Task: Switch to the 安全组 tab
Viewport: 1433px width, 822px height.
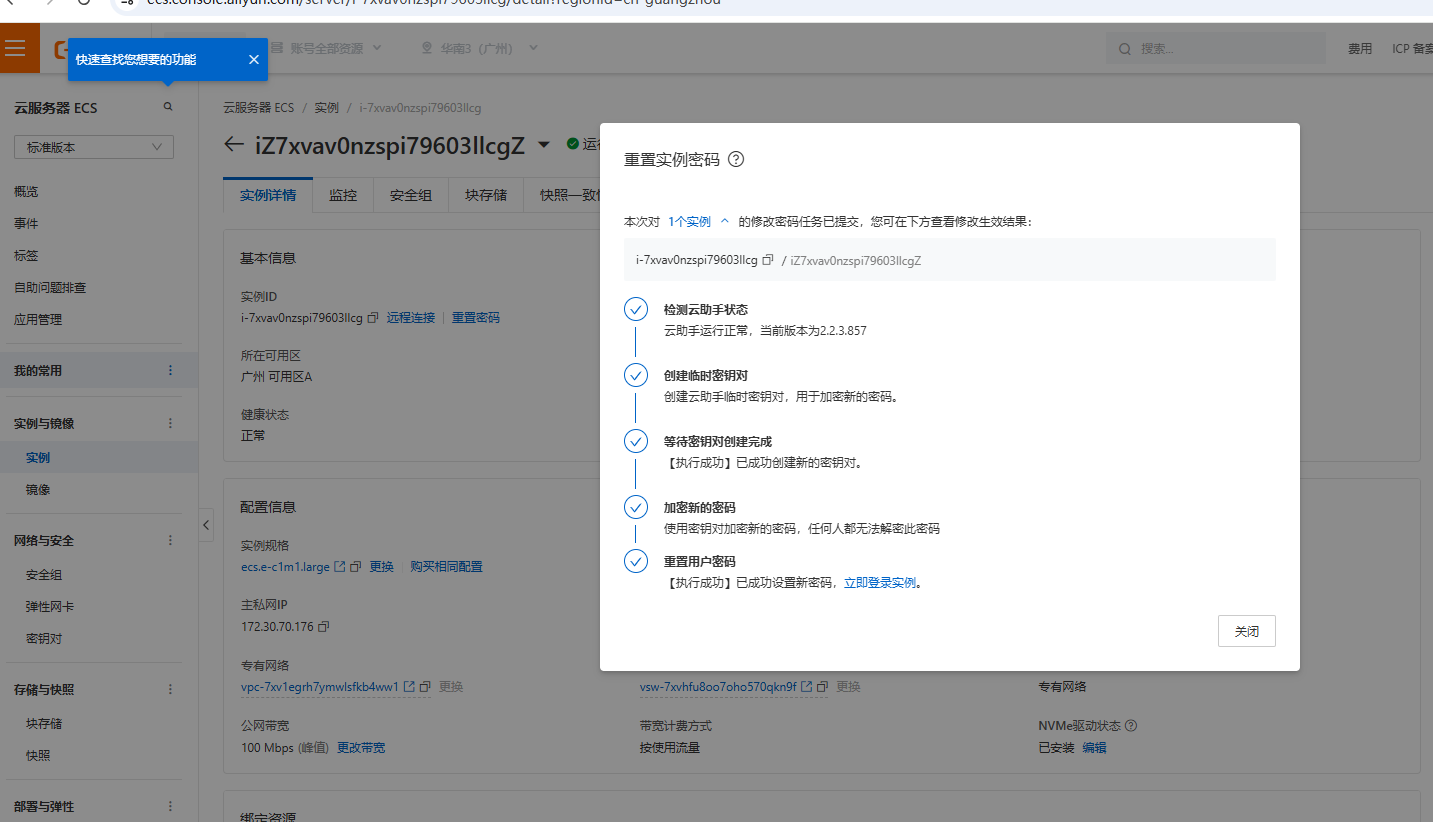Action: (411, 195)
